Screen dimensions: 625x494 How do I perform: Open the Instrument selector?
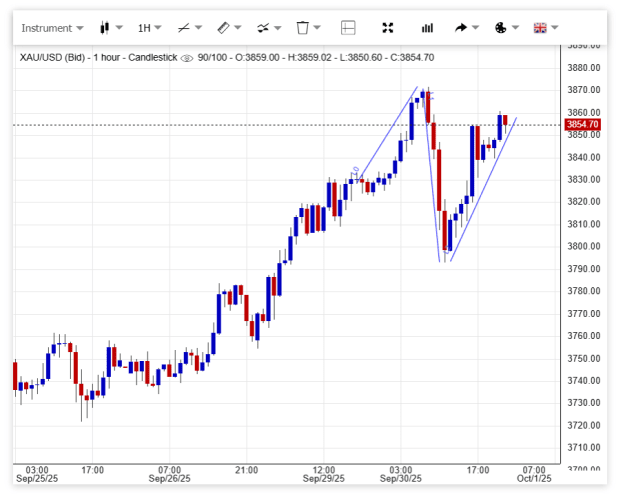coord(52,28)
